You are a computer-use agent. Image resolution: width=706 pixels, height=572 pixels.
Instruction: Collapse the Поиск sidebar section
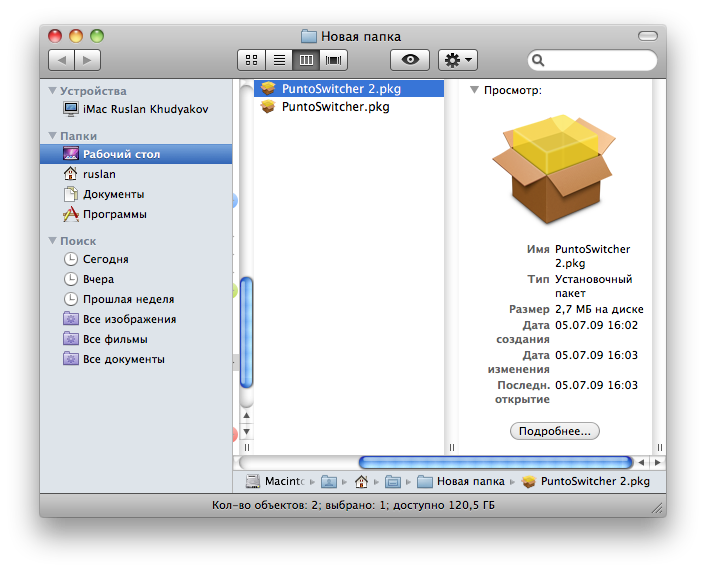click(x=53, y=241)
